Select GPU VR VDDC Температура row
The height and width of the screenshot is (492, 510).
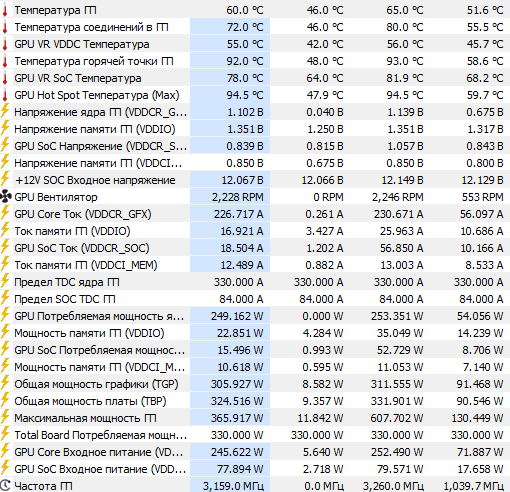[255, 44]
